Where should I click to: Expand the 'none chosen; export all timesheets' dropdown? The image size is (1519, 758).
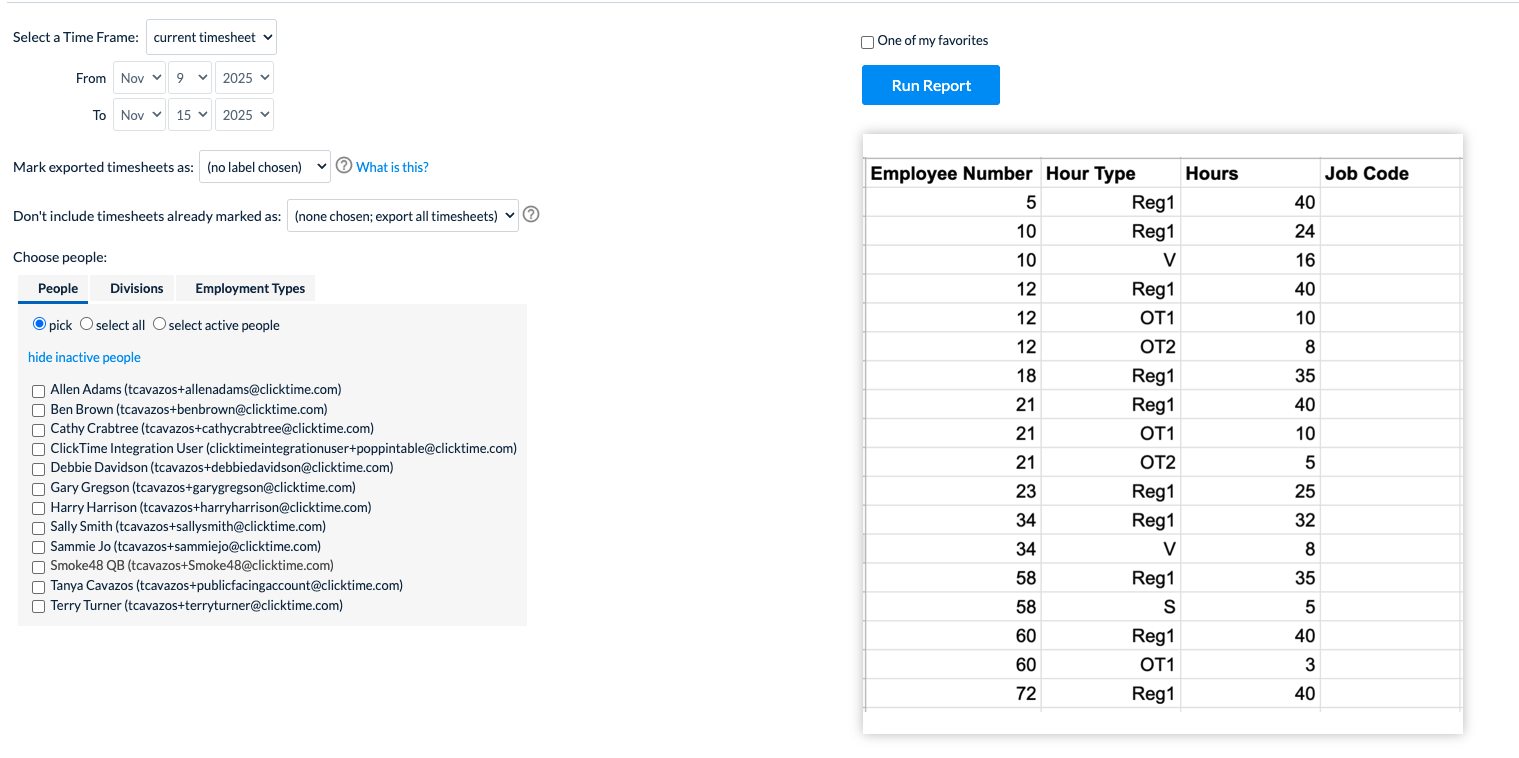click(403, 215)
